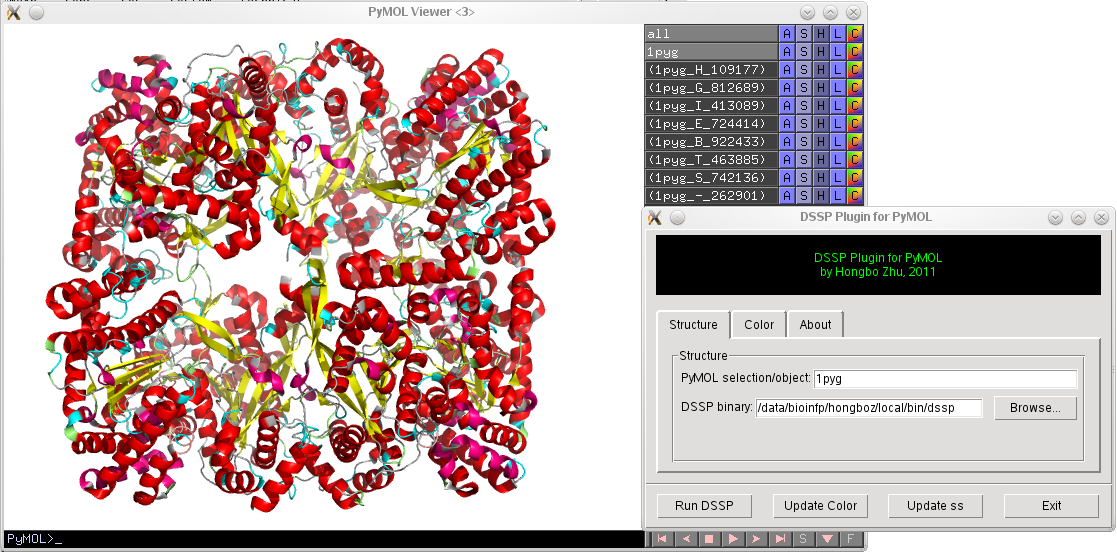This screenshot has height=552, width=1117.
Task: Click the PyMOL selection/object input field
Action: point(944,379)
